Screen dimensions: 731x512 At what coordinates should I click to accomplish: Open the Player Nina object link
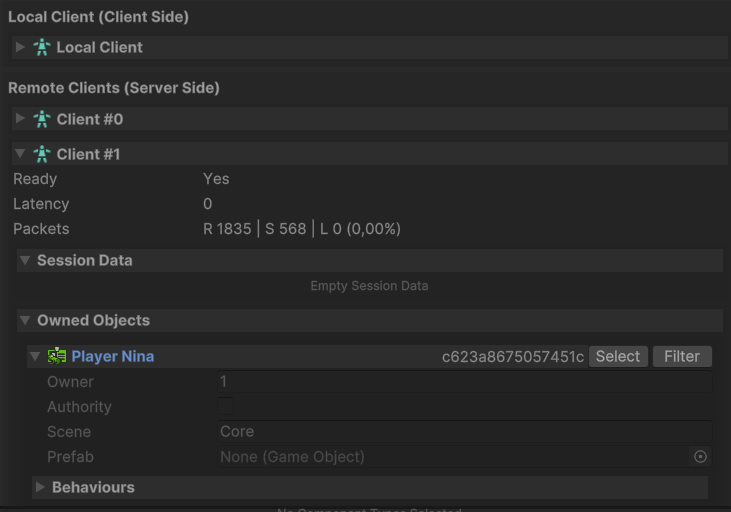point(113,356)
